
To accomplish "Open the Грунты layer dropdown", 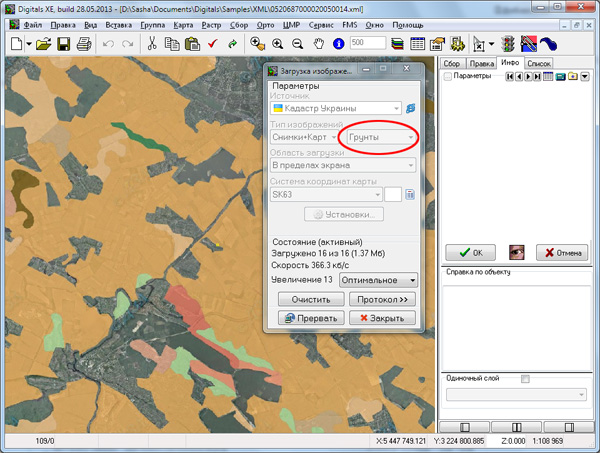I will (379, 136).
